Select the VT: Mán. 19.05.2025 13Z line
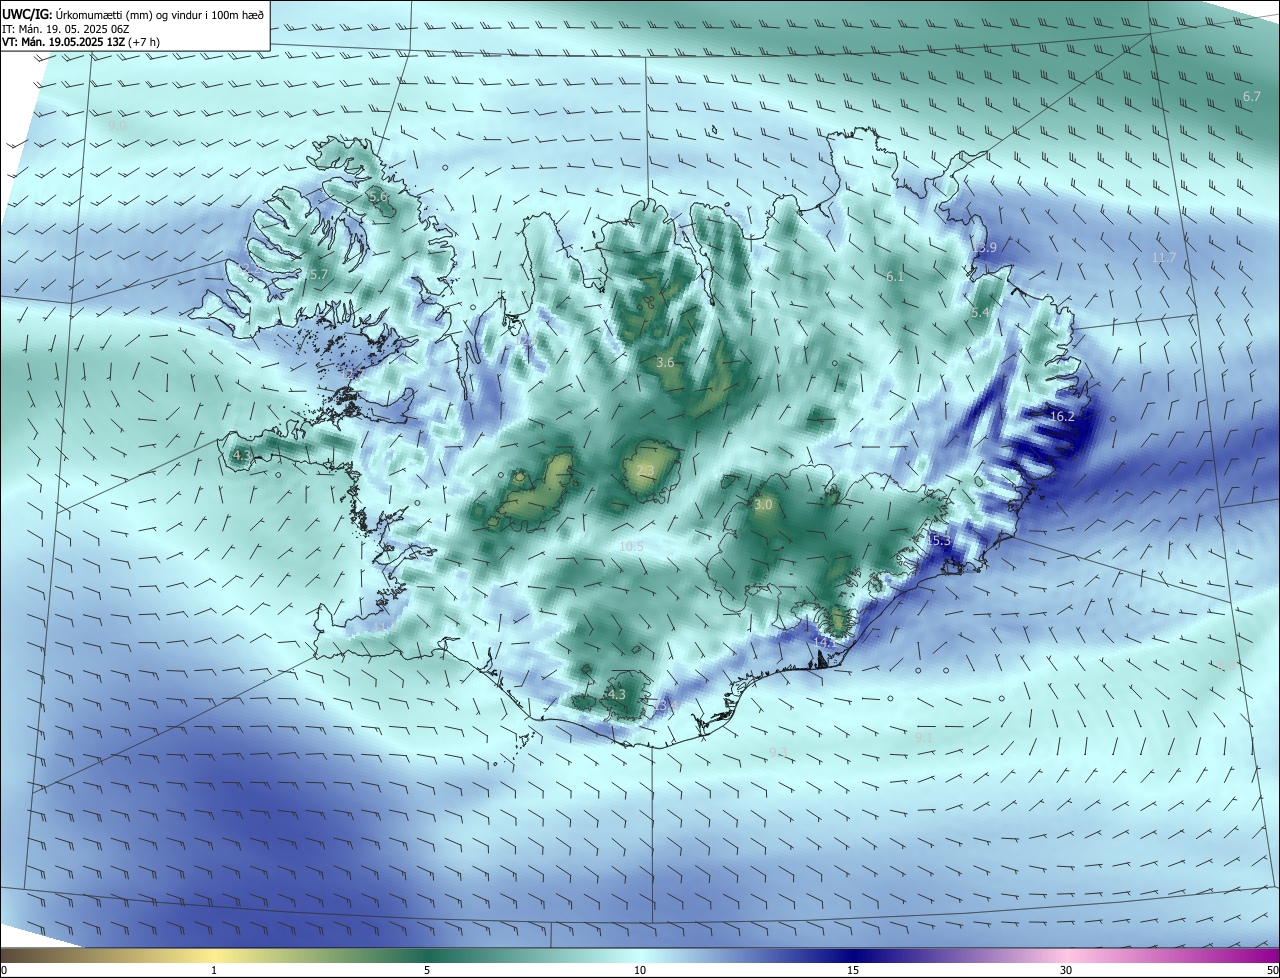 81,42
